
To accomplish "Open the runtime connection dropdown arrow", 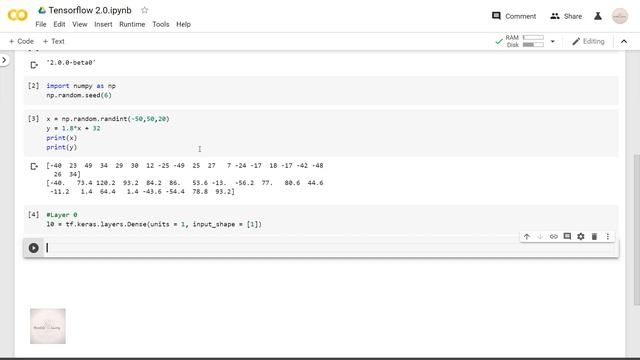I will [553, 41].
